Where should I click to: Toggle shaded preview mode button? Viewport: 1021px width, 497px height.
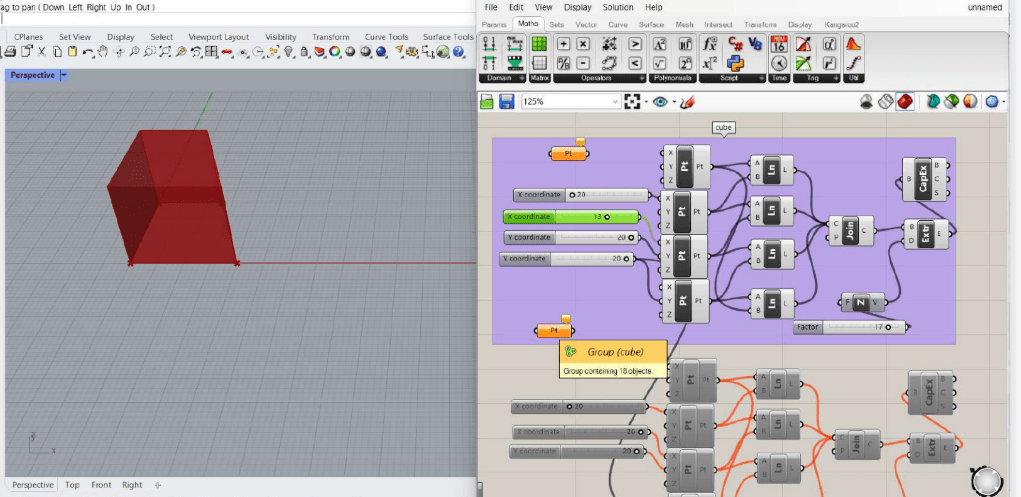pyautogui.click(x=905, y=102)
